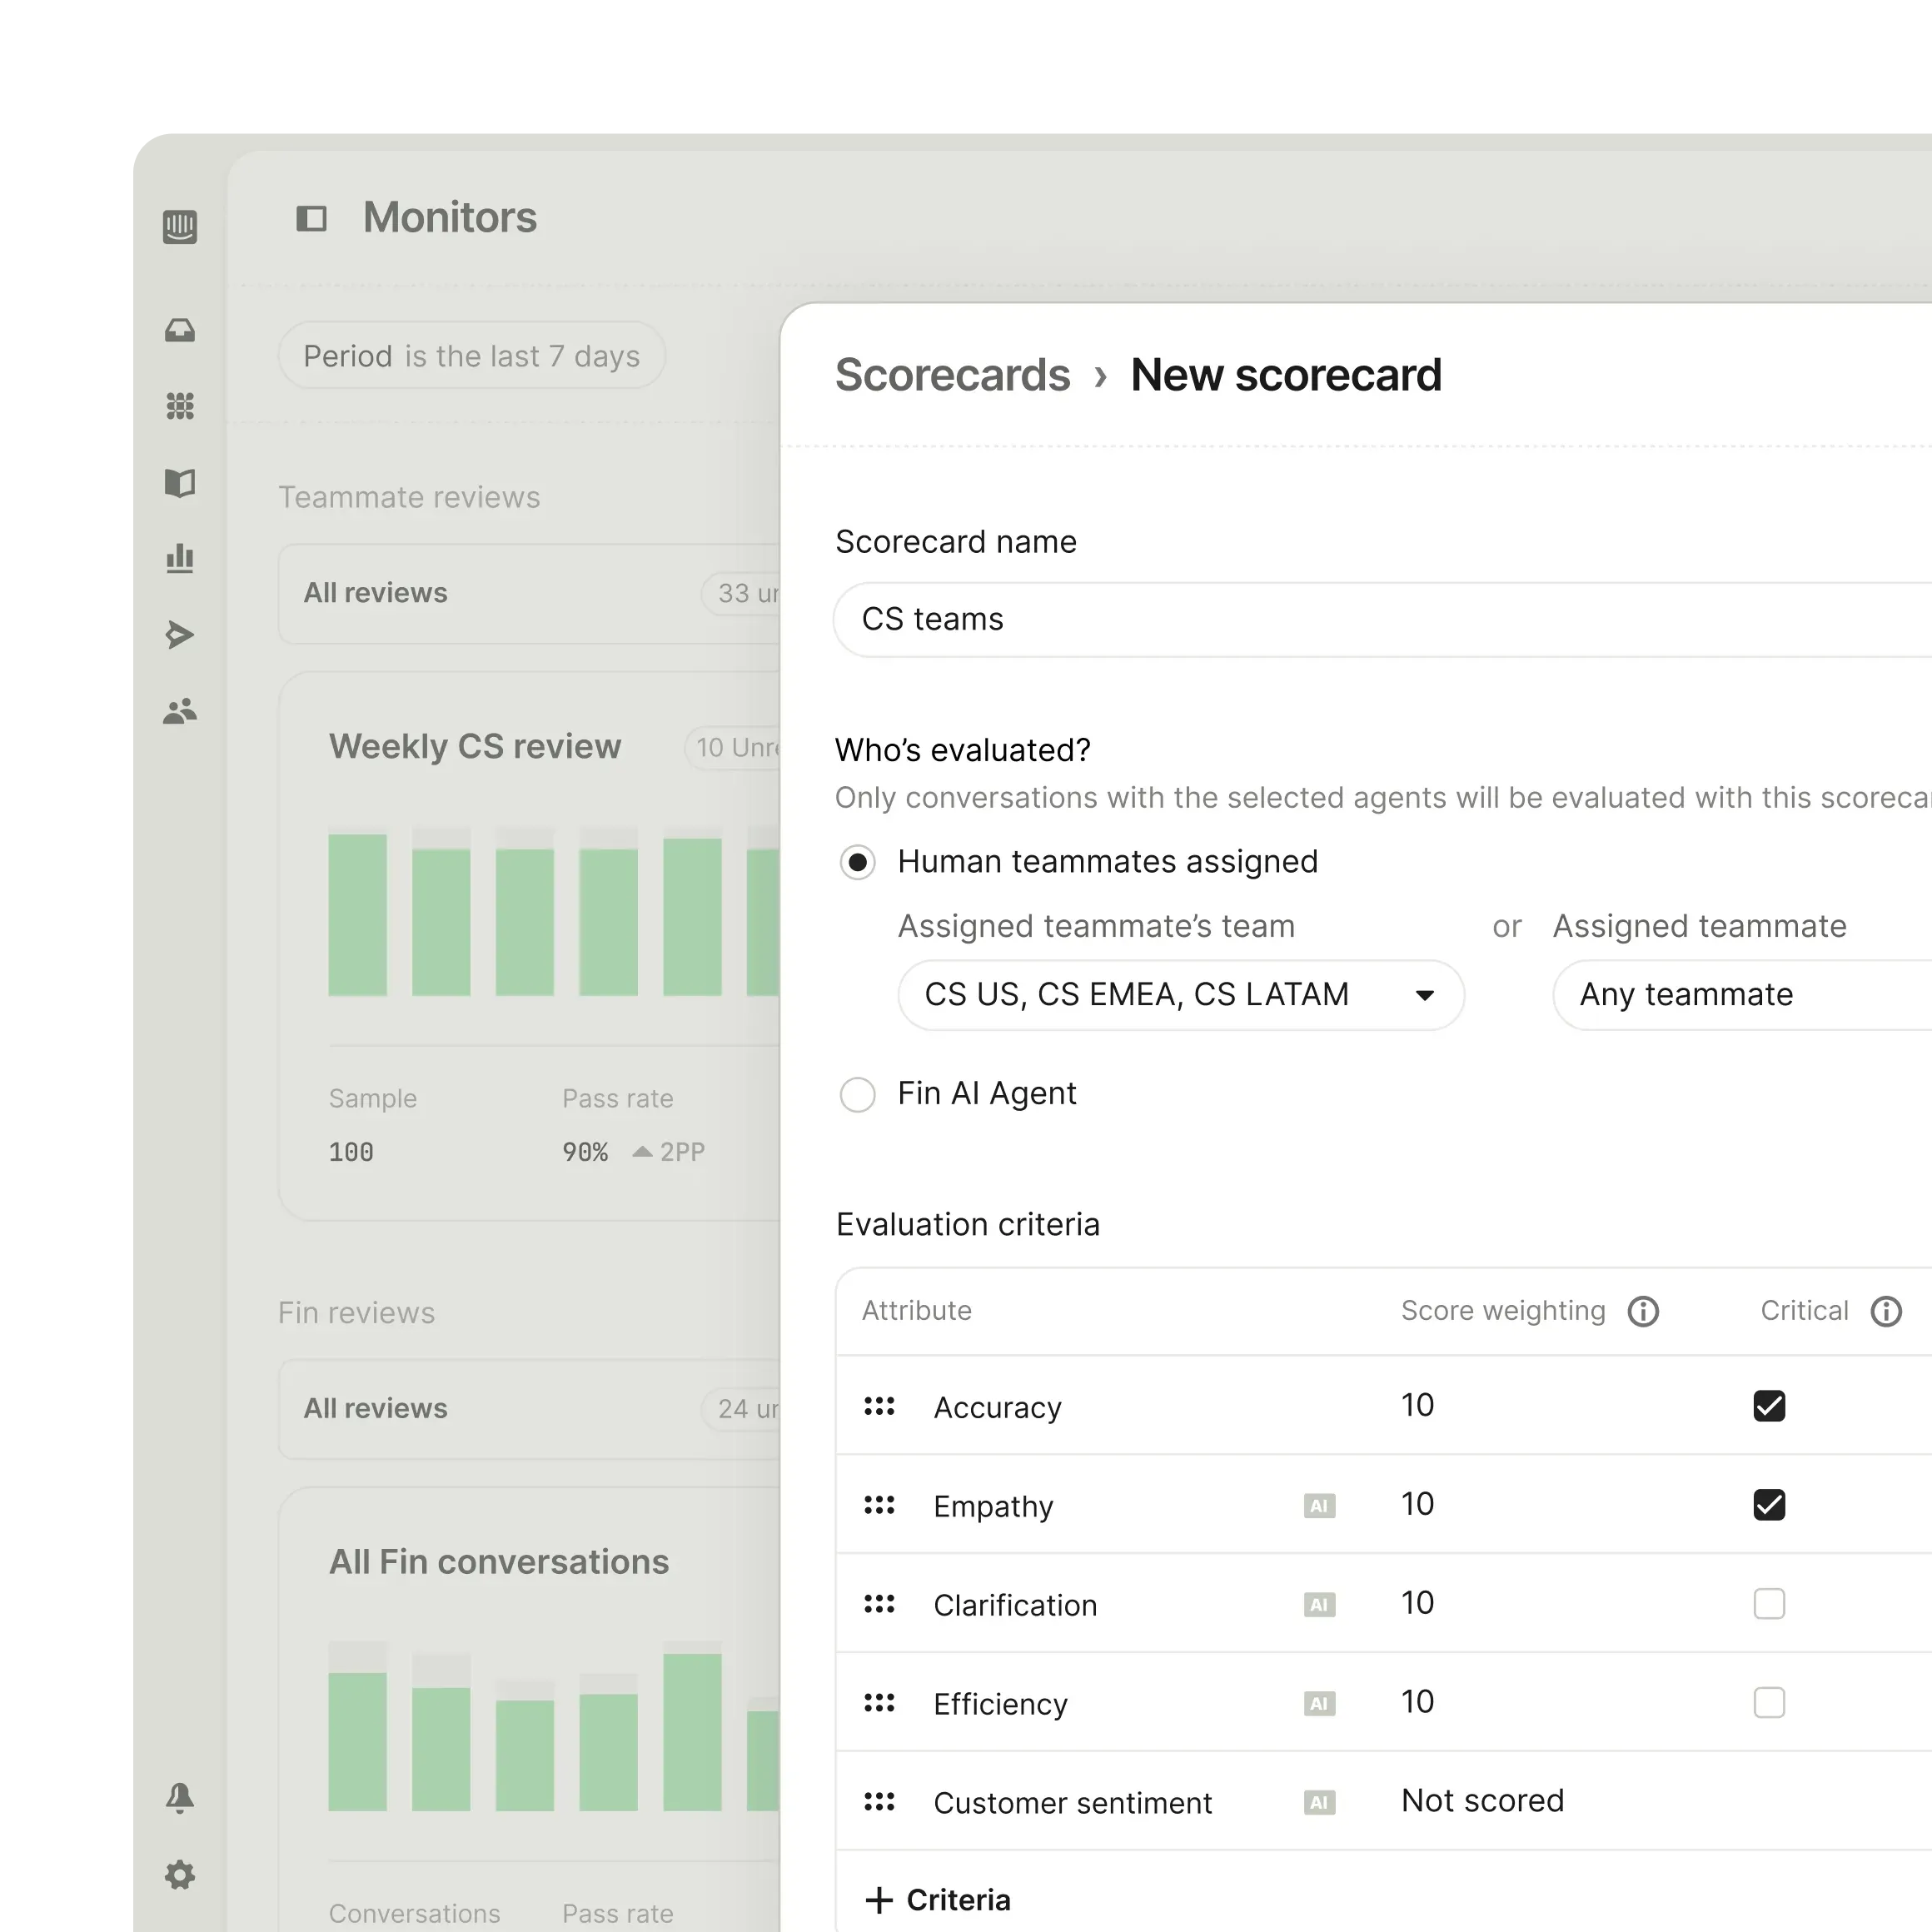This screenshot has height=1932, width=1932.
Task: Open the Knowledge book icon in sidebar
Action: pos(180,483)
